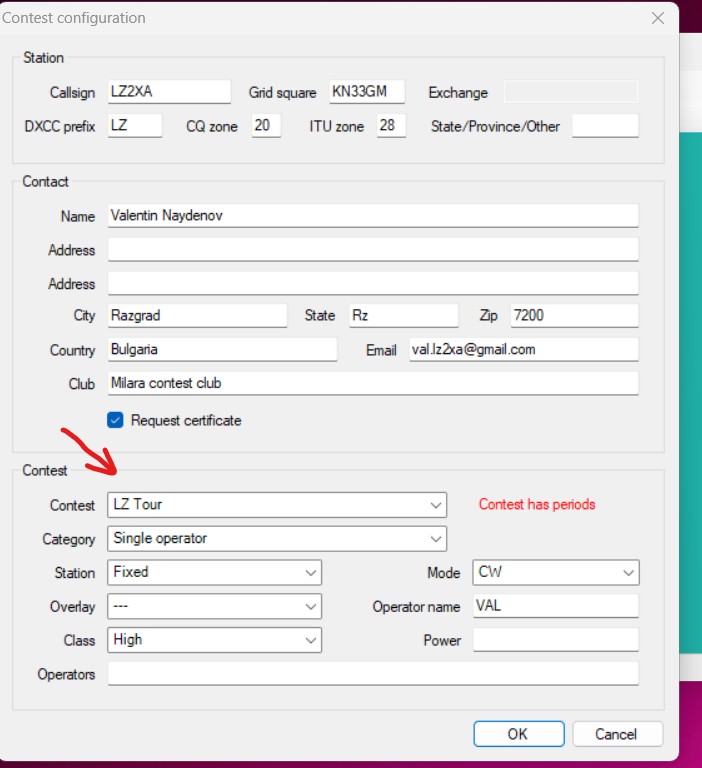Uncheck the Request certificate checkbox

click(x=115, y=420)
